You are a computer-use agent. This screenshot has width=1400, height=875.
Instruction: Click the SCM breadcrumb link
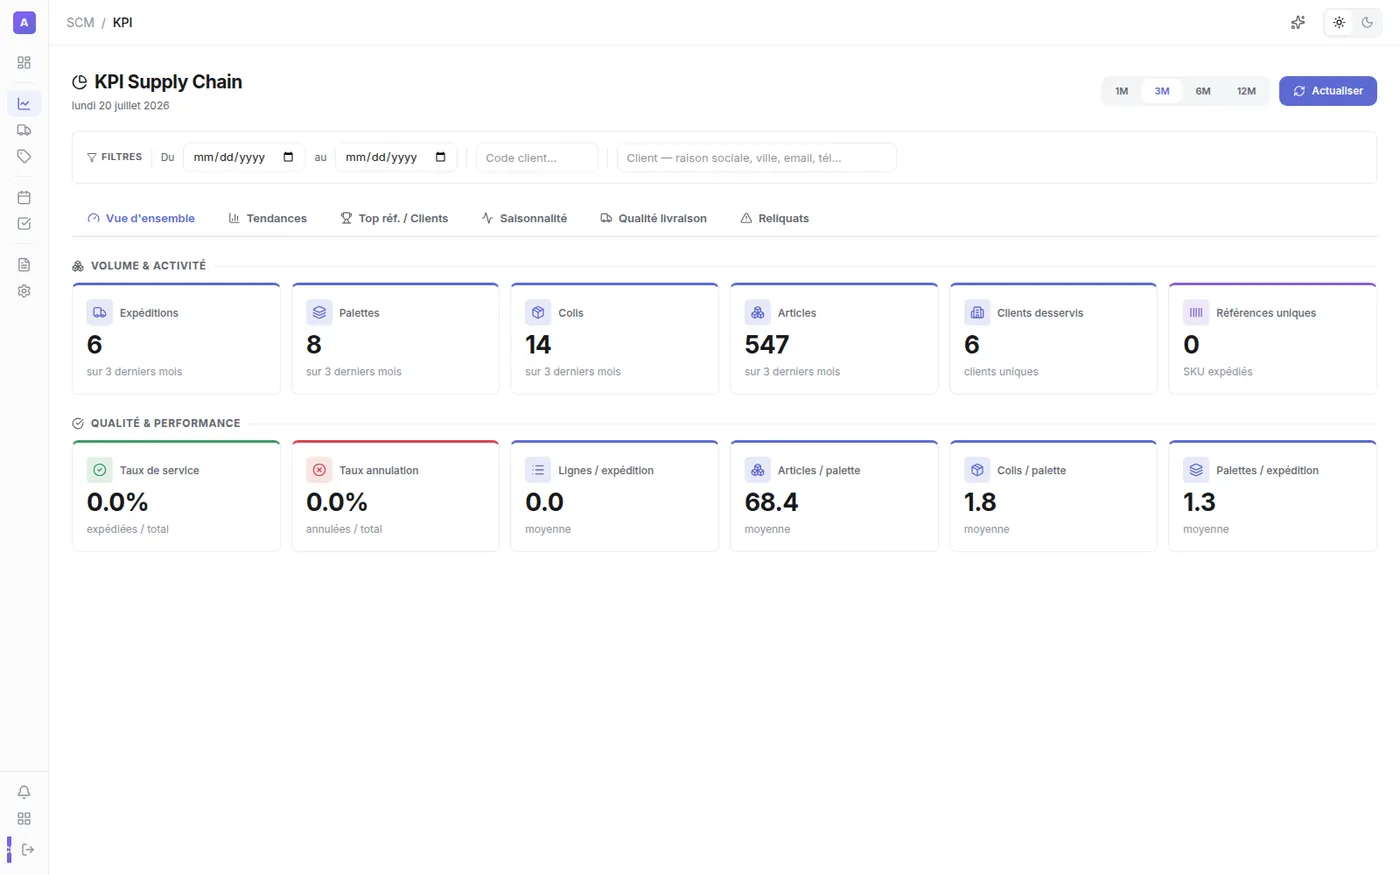(80, 22)
